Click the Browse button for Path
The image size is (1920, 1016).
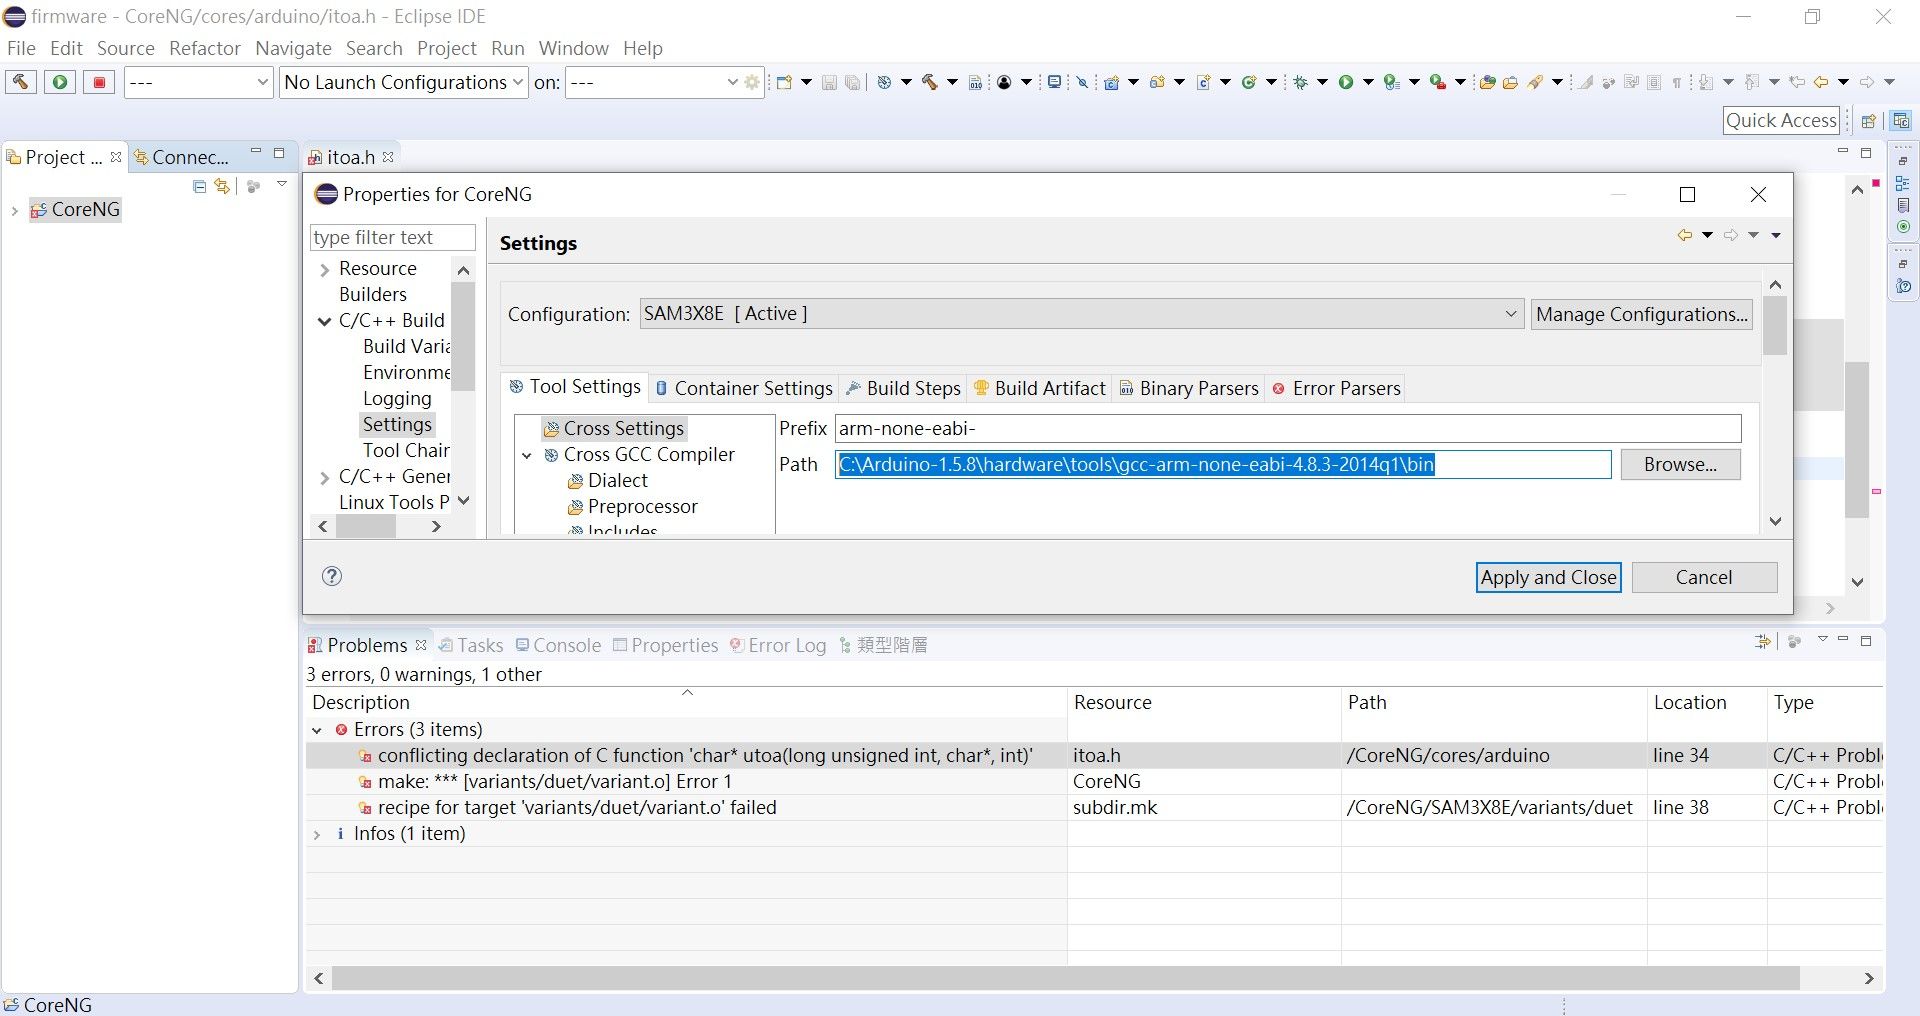[1680, 464]
